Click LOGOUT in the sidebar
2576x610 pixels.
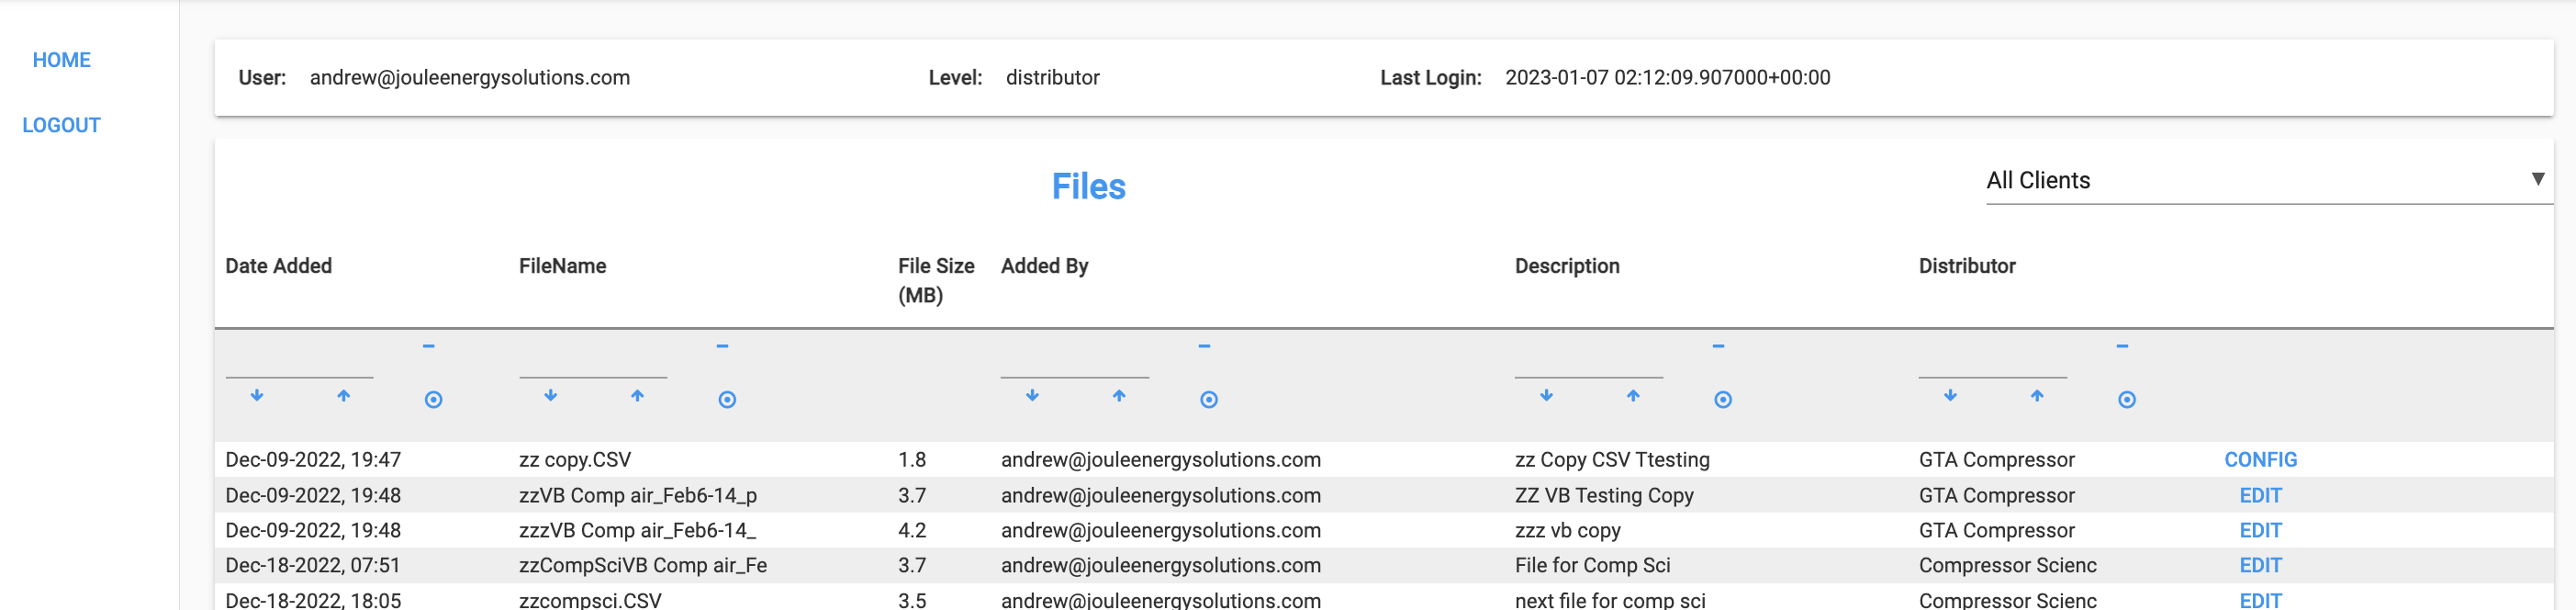pos(62,125)
